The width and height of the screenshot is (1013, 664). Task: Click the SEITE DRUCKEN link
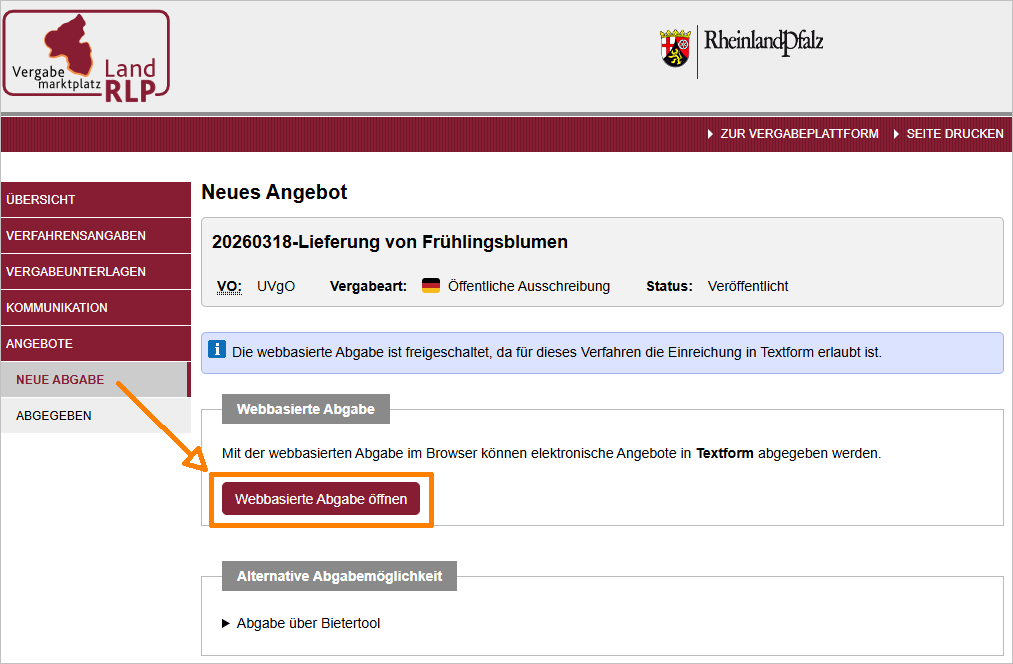tap(954, 134)
